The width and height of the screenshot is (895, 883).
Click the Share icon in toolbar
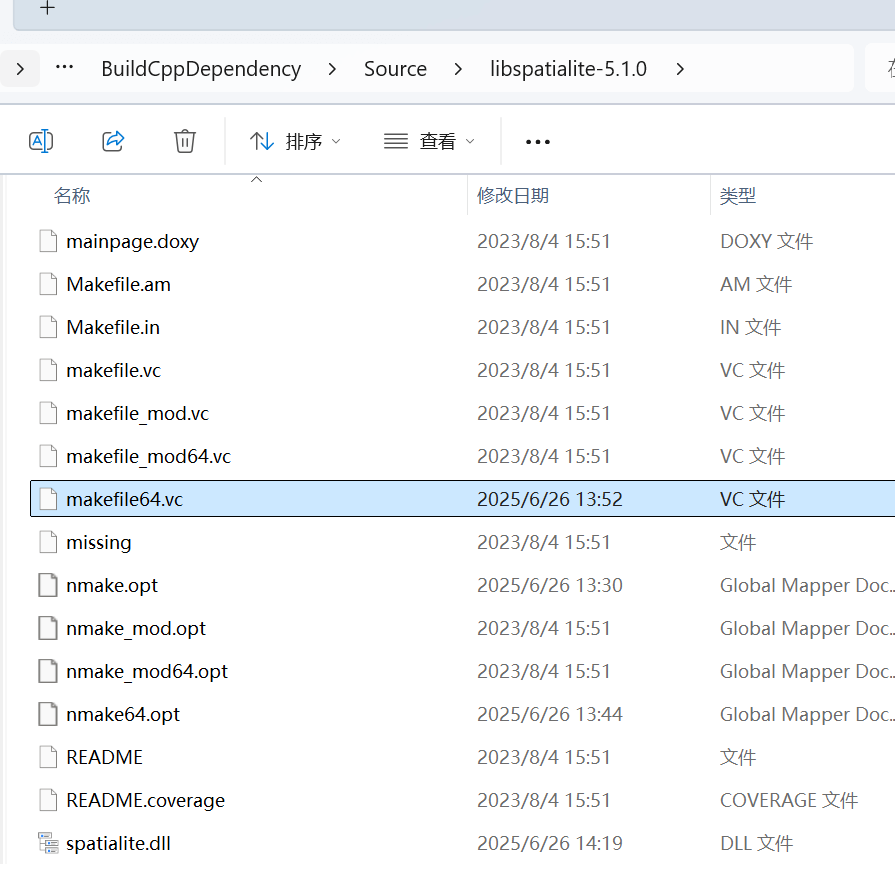pyautogui.click(x=113, y=141)
